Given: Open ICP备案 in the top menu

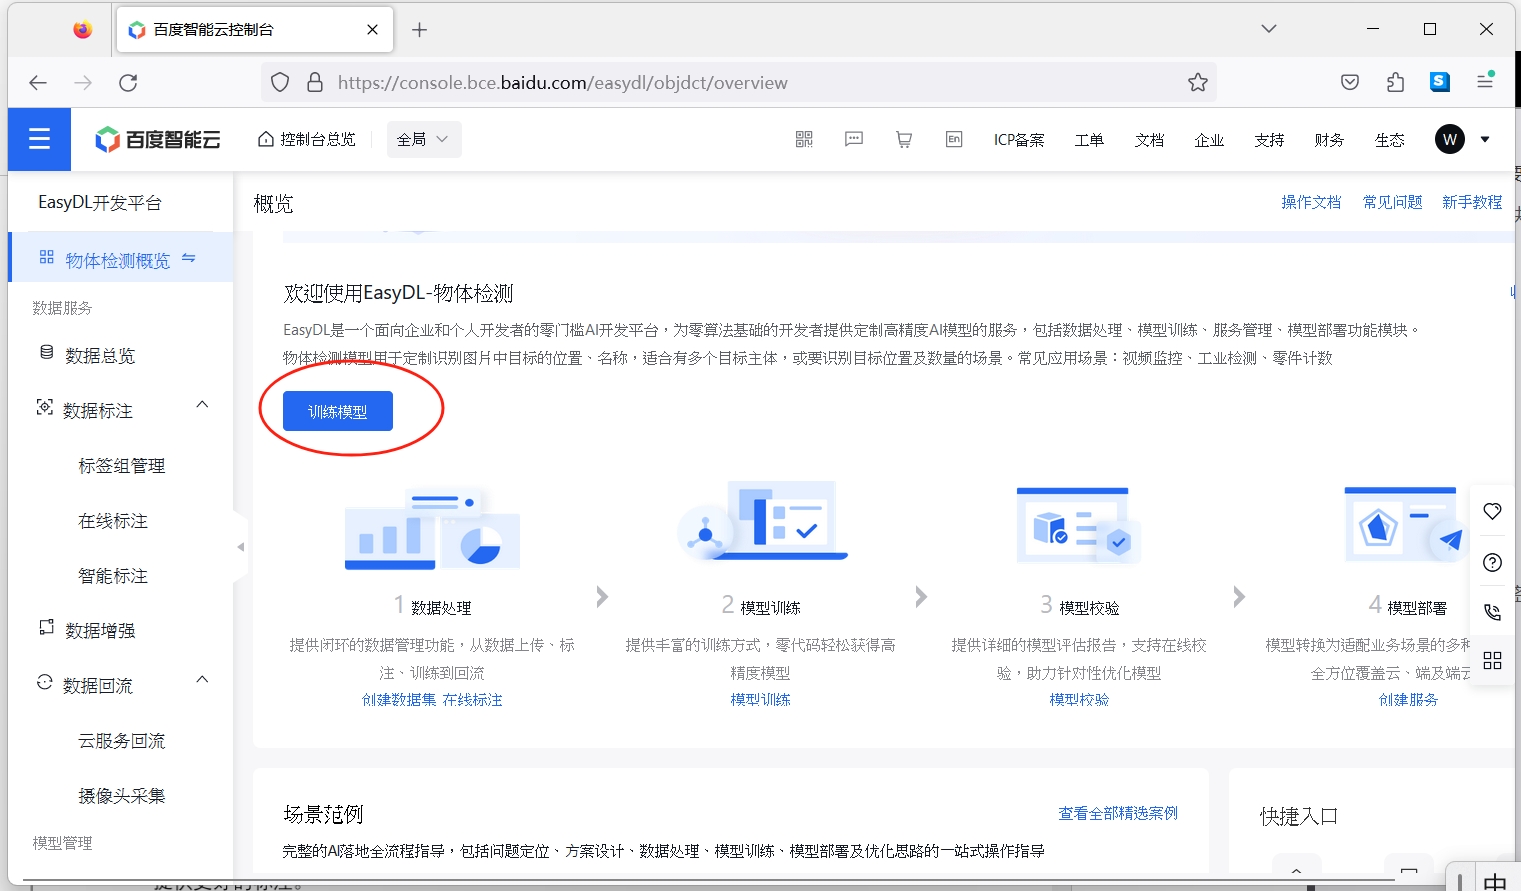Looking at the screenshot, I should point(1019,140).
